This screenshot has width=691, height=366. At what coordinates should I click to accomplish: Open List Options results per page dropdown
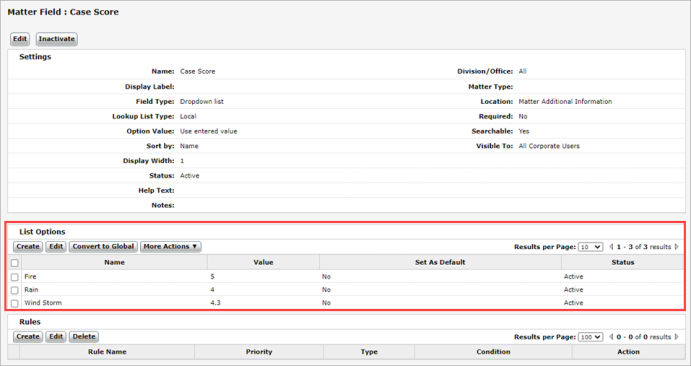click(x=591, y=247)
